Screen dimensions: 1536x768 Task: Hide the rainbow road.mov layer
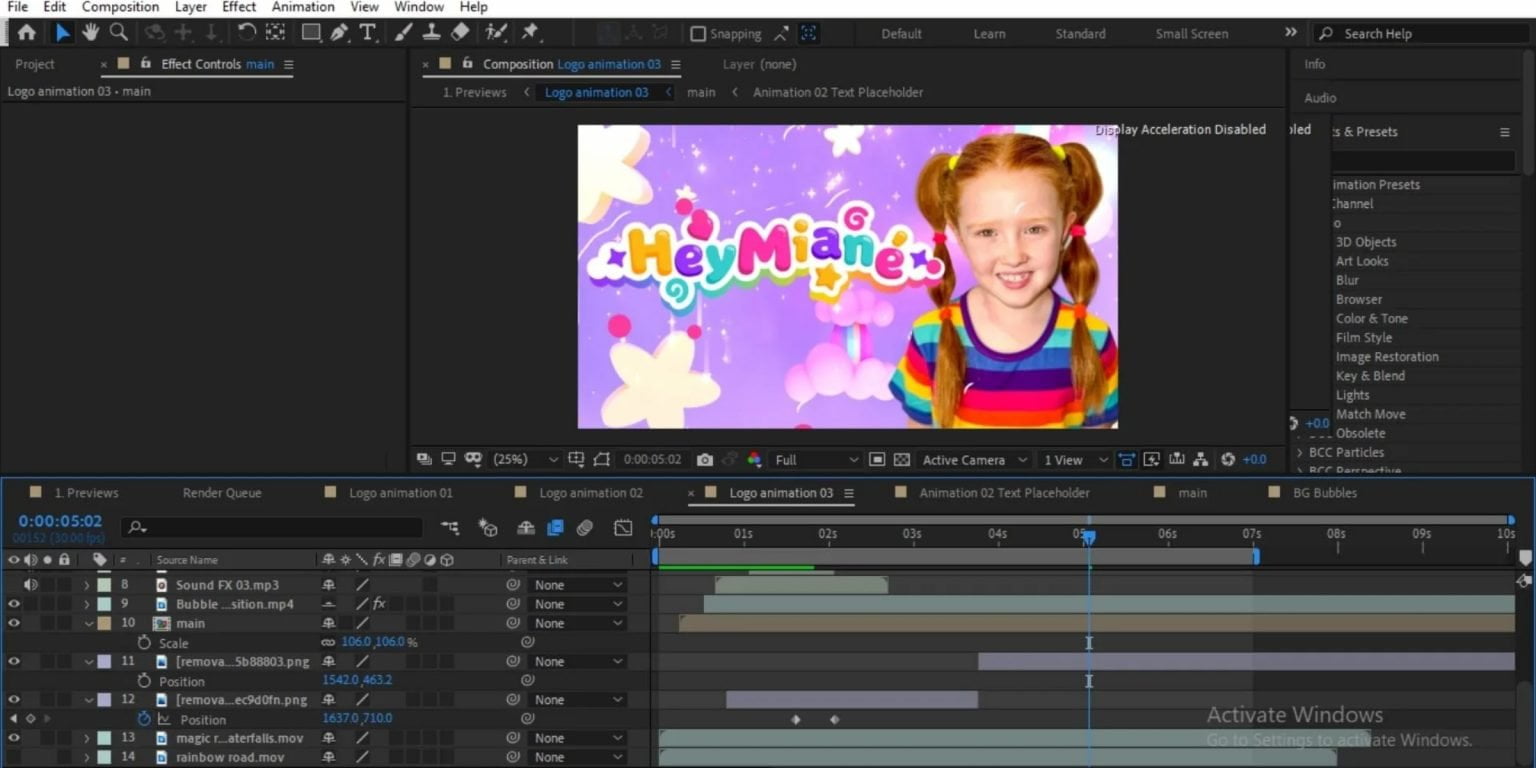(14, 757)
